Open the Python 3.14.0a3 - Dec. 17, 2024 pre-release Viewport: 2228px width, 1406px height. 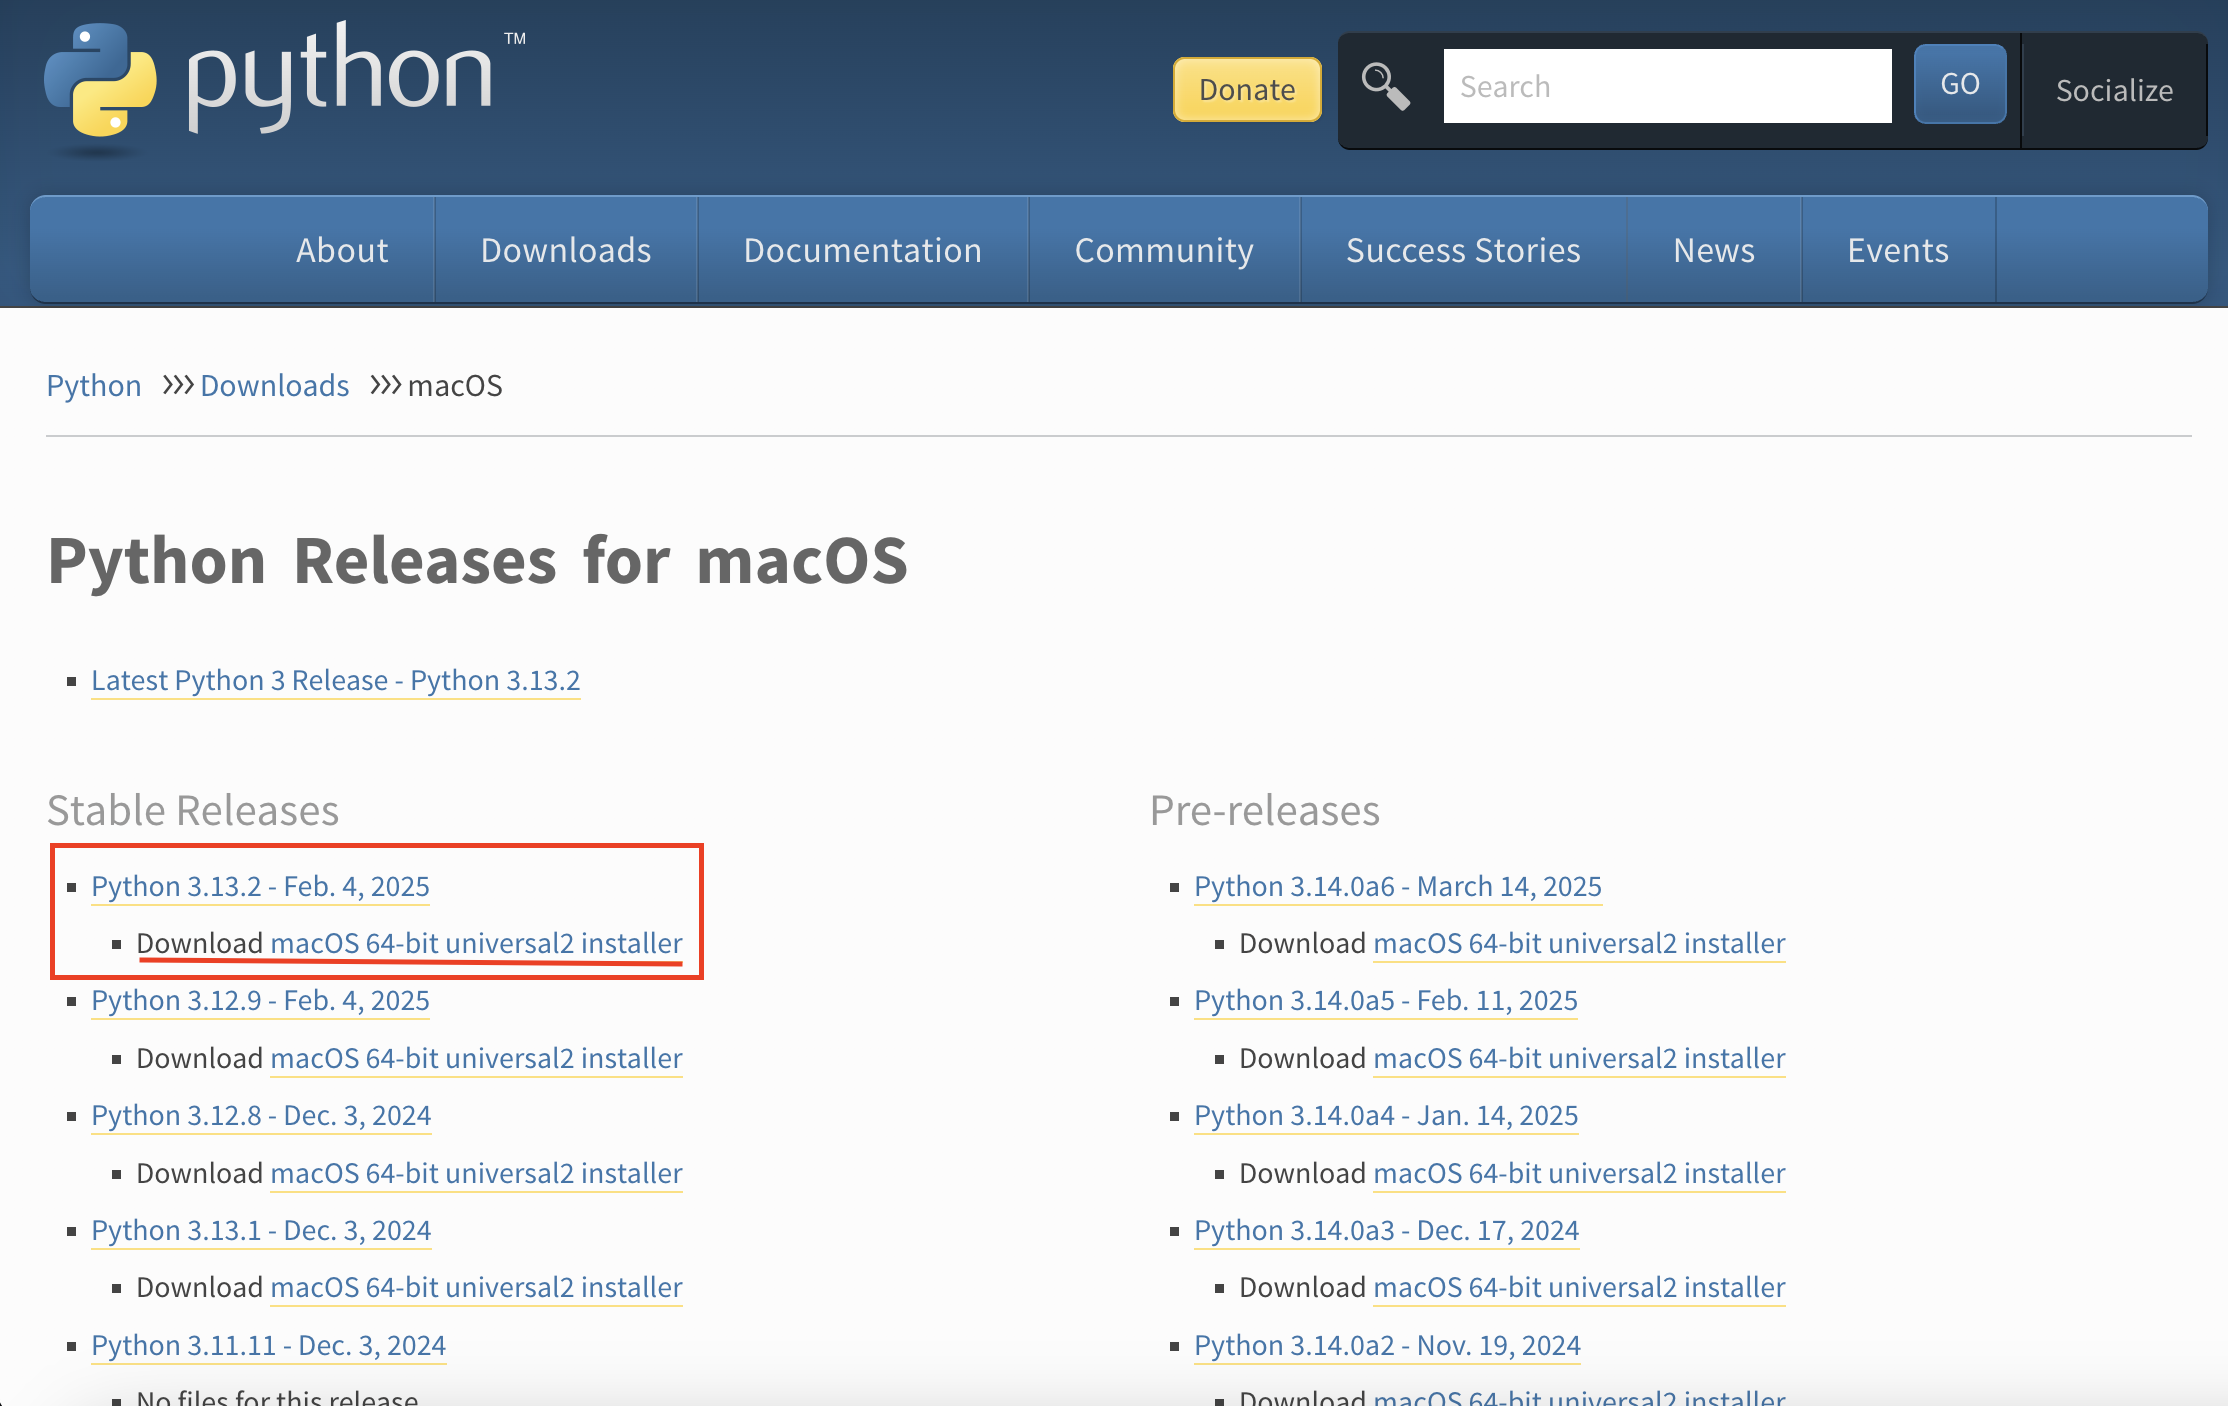point(1386,1231)
